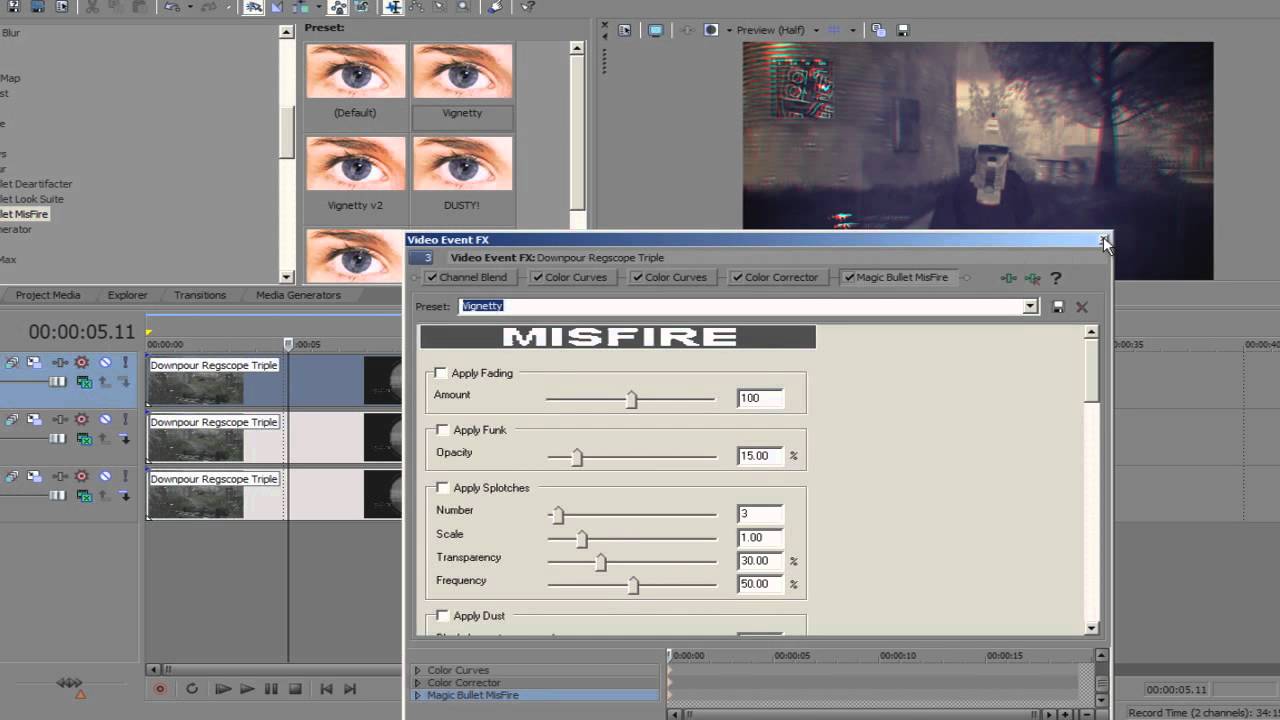Viewport: 1280px width, 720px height.
Task: Solo the selected top video track
Action: [x=125, y=362]
